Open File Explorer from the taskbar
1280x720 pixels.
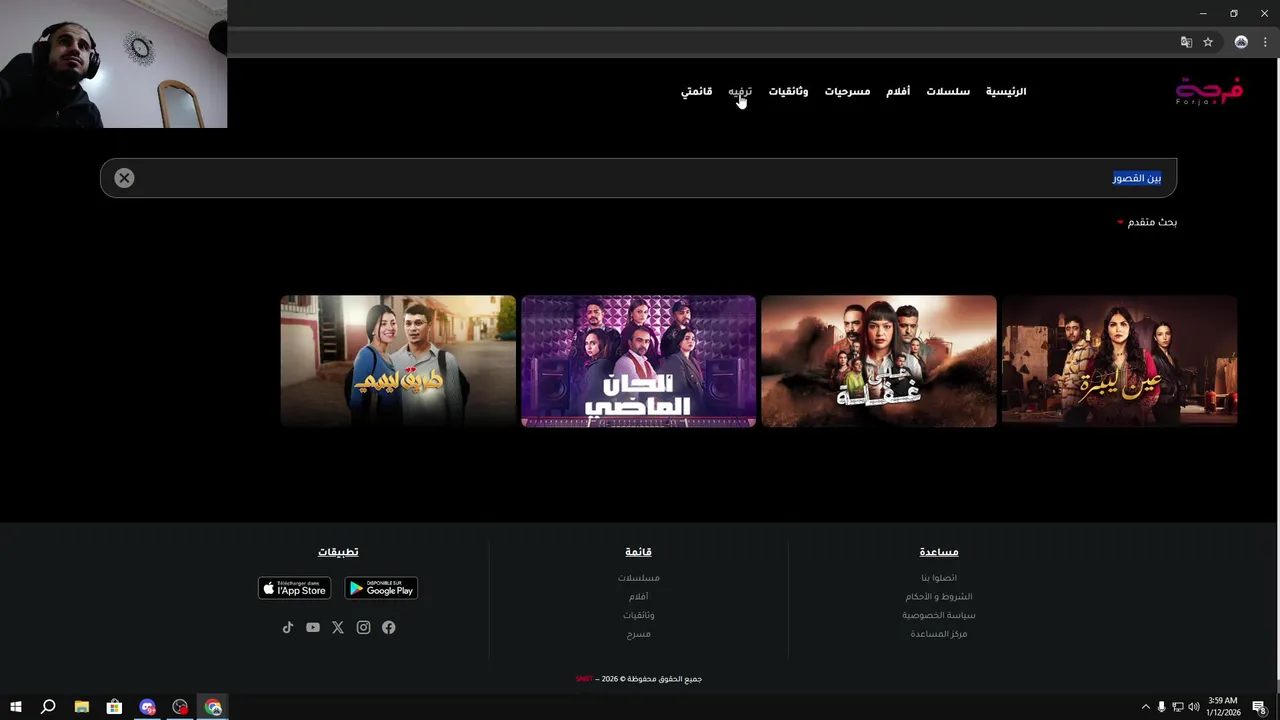coord(81,707)
